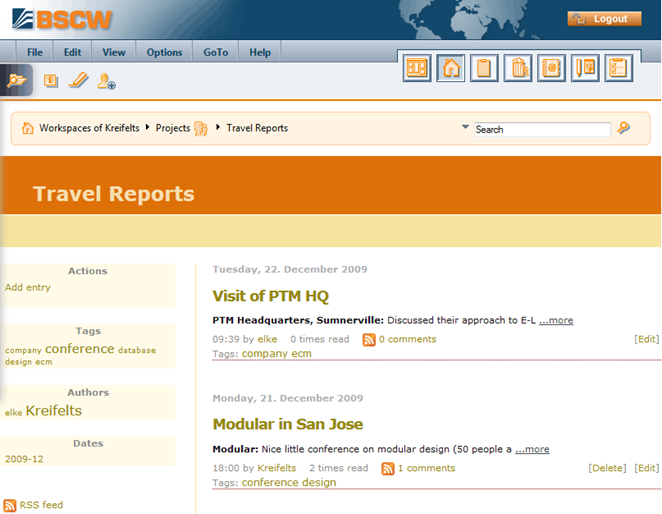Open the View menu
The width and height of the screenshot is (662, 514).
114,52
